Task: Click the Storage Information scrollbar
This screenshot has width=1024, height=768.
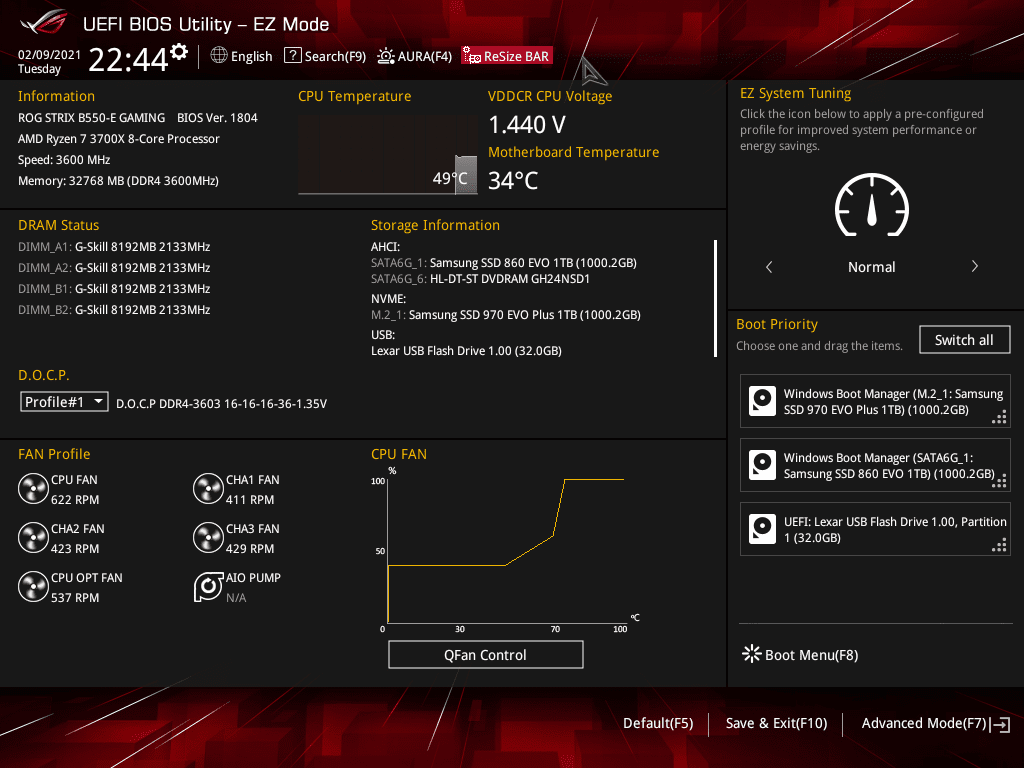Action: coord(716,298)
